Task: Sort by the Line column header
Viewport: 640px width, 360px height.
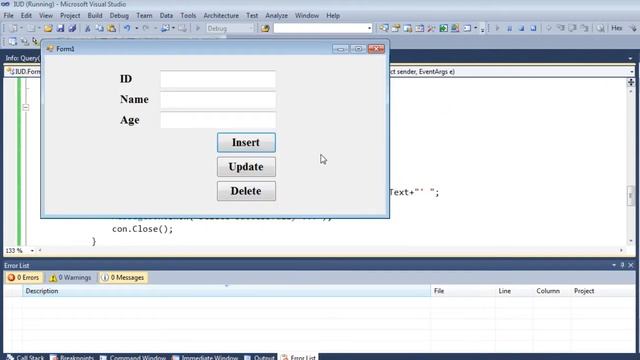Action: (x=514, y=291)
